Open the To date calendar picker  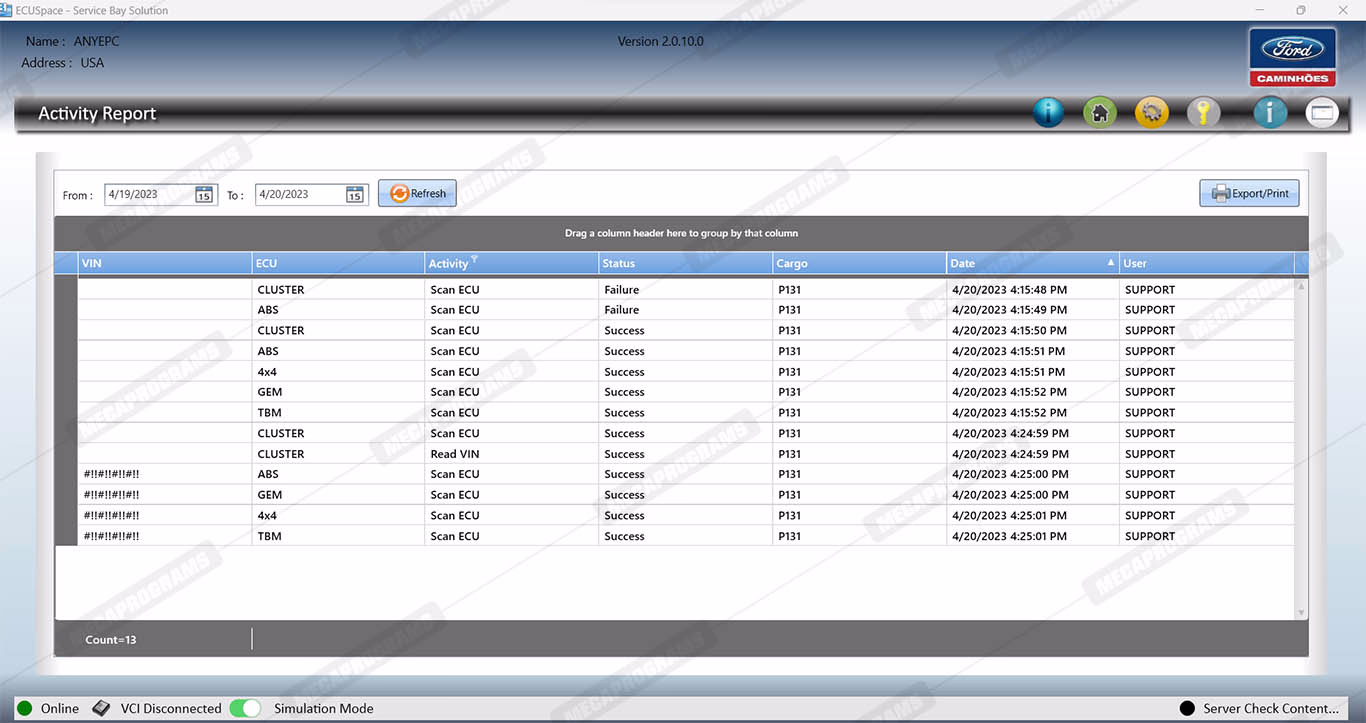(x=355, y=195)
